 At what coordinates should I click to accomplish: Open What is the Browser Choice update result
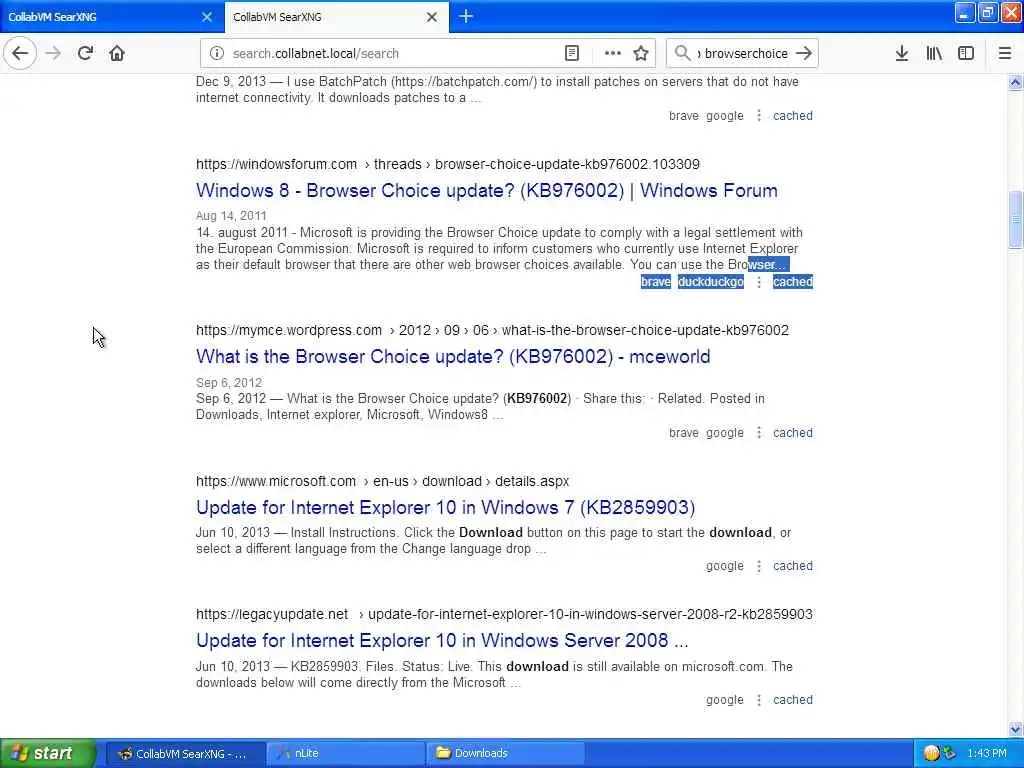click(x=453, y=357)
